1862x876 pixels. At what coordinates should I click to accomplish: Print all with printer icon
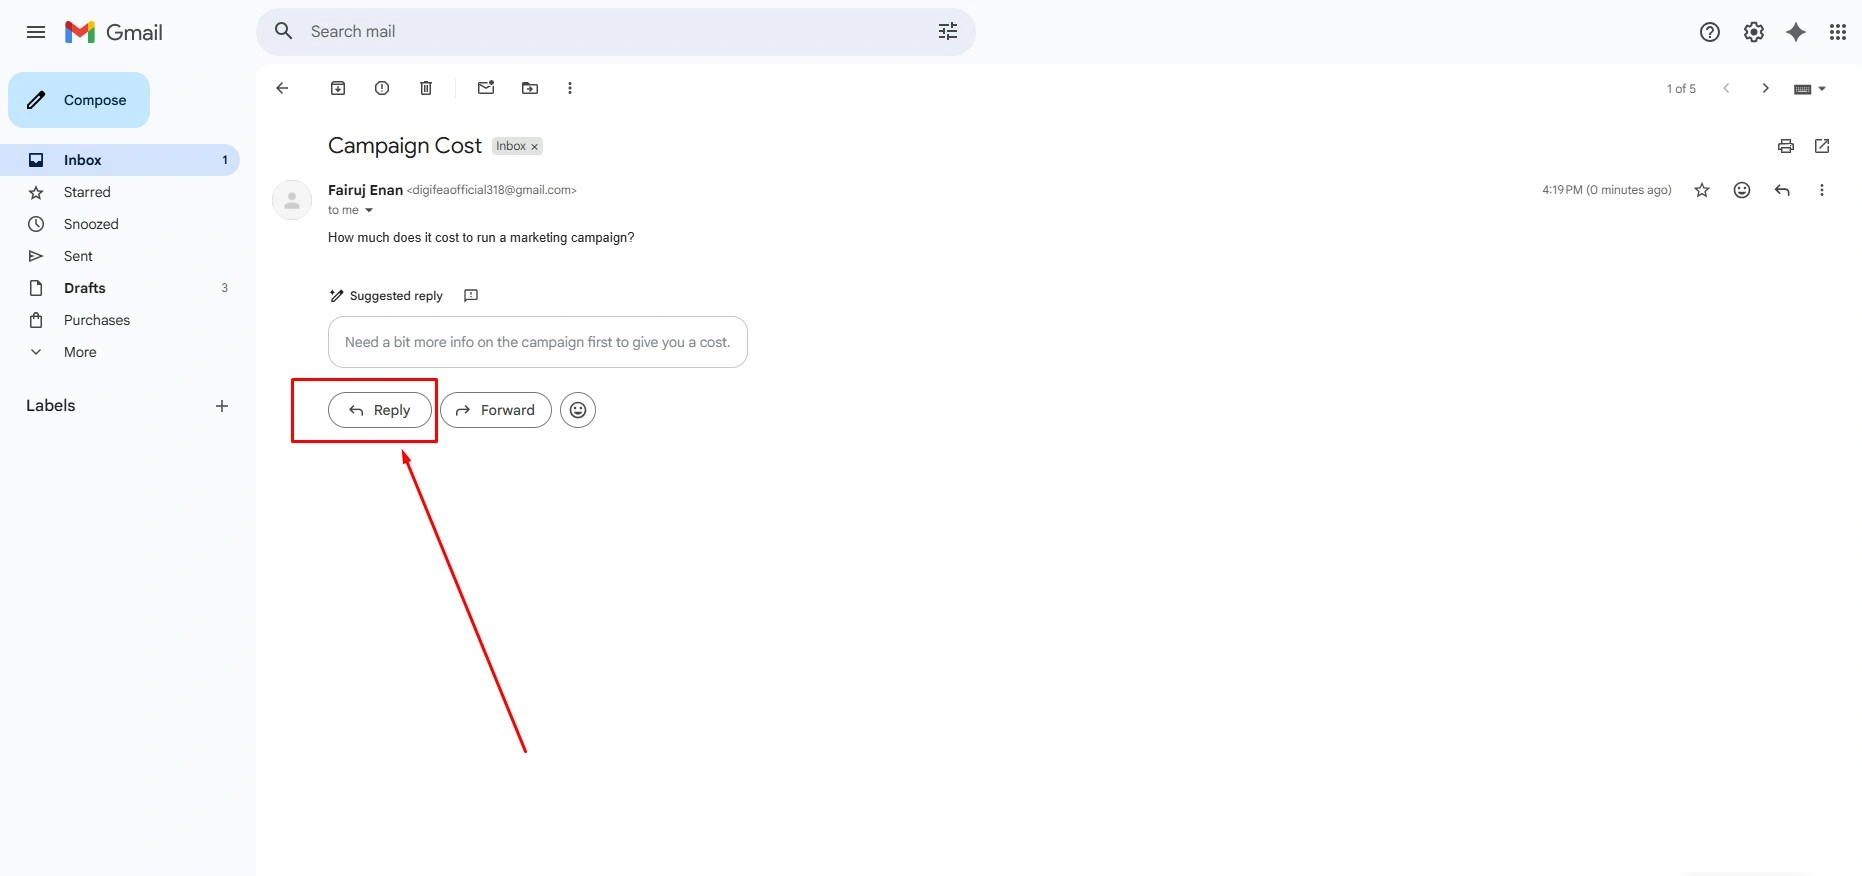point(1786,146)
